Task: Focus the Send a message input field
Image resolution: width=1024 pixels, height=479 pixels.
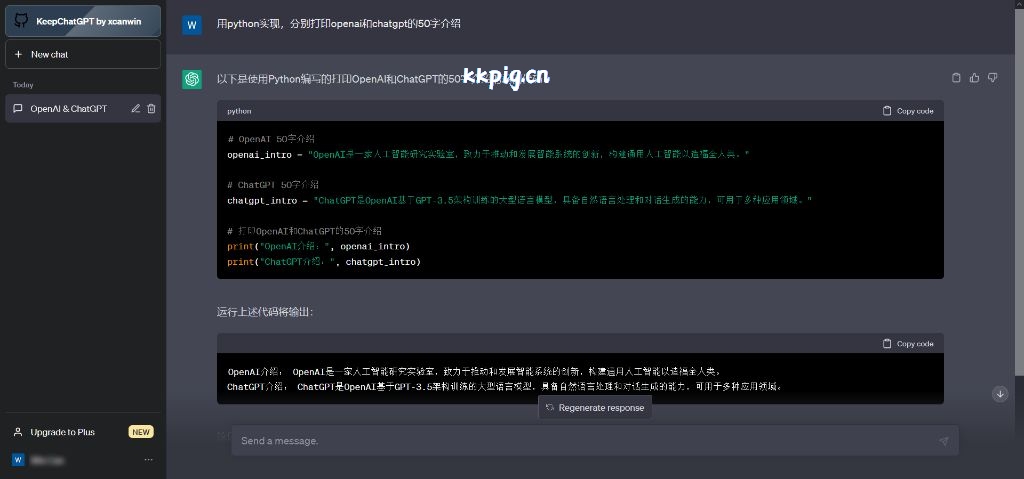Action: pos(595,440)
